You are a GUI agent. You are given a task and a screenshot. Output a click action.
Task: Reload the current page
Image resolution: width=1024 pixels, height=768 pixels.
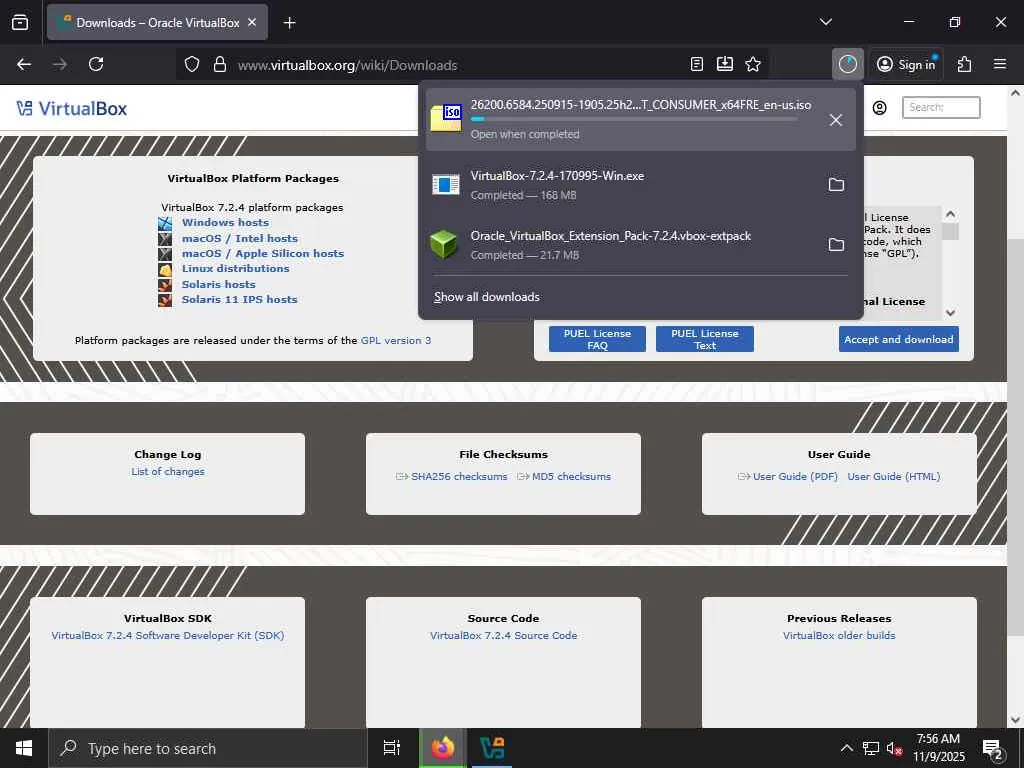tap(96, 64)
